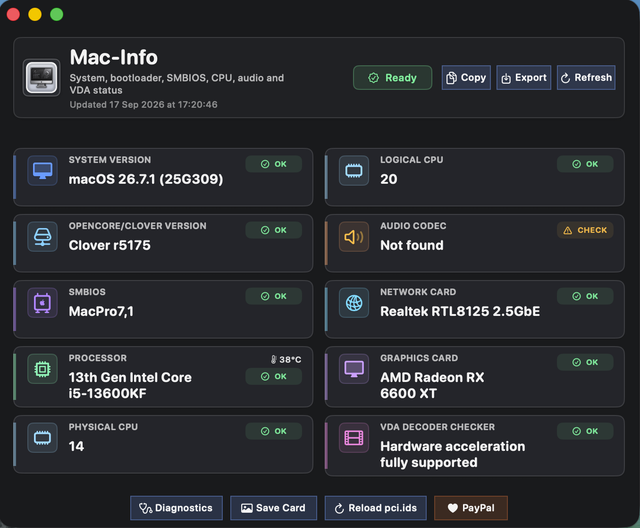Click the OK badge on OpenCore/Clover Version
The width and height of the screenshot is (640, 528).
tap(273, 230)
